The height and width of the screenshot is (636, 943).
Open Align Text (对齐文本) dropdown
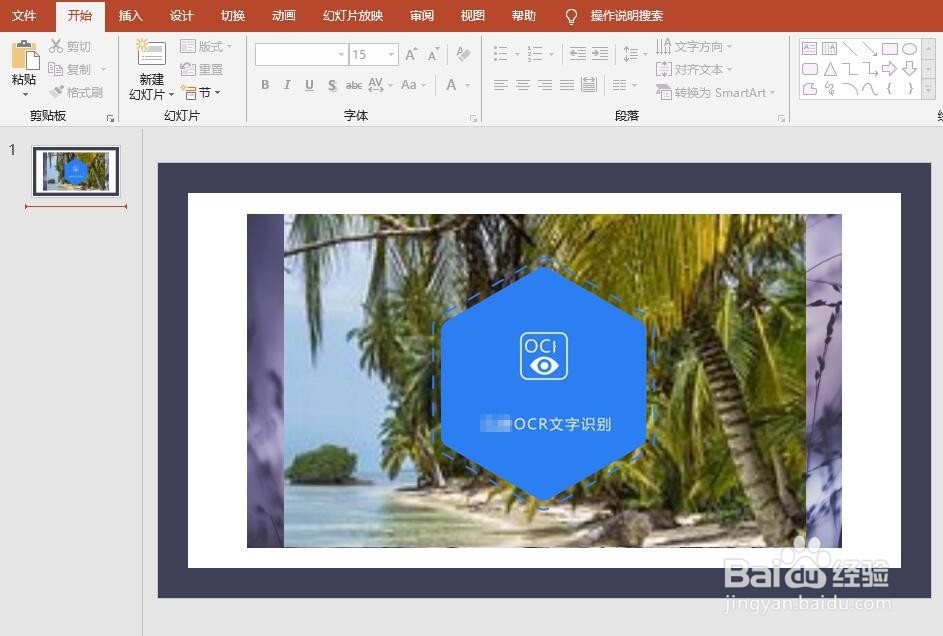coord(694,69)
